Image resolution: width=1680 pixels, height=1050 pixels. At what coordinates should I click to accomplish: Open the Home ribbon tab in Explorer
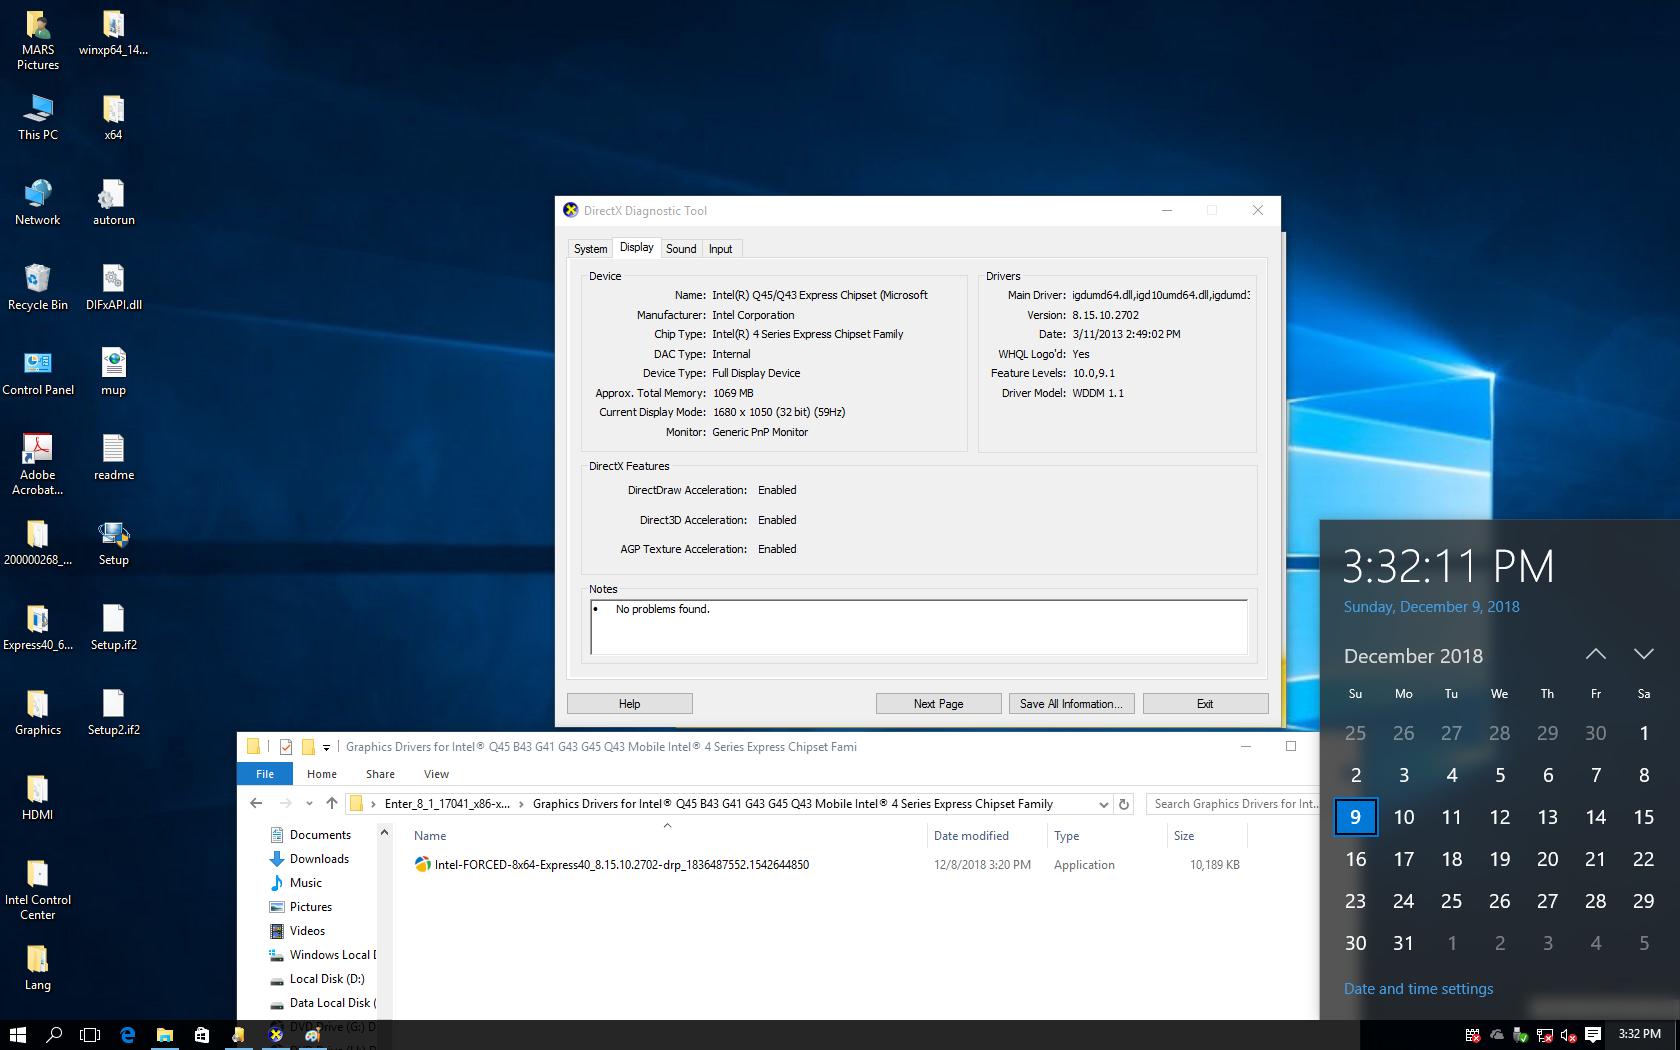pos(321,773)
